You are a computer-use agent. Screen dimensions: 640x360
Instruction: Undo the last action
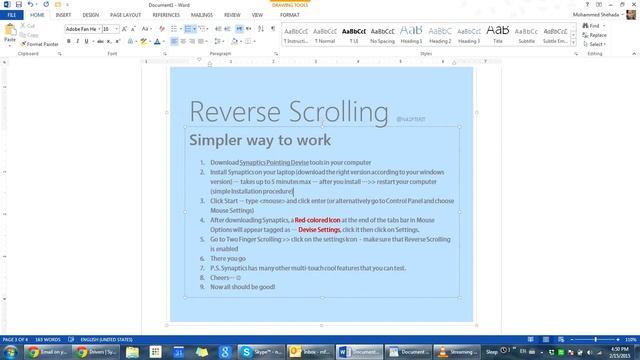30,4
